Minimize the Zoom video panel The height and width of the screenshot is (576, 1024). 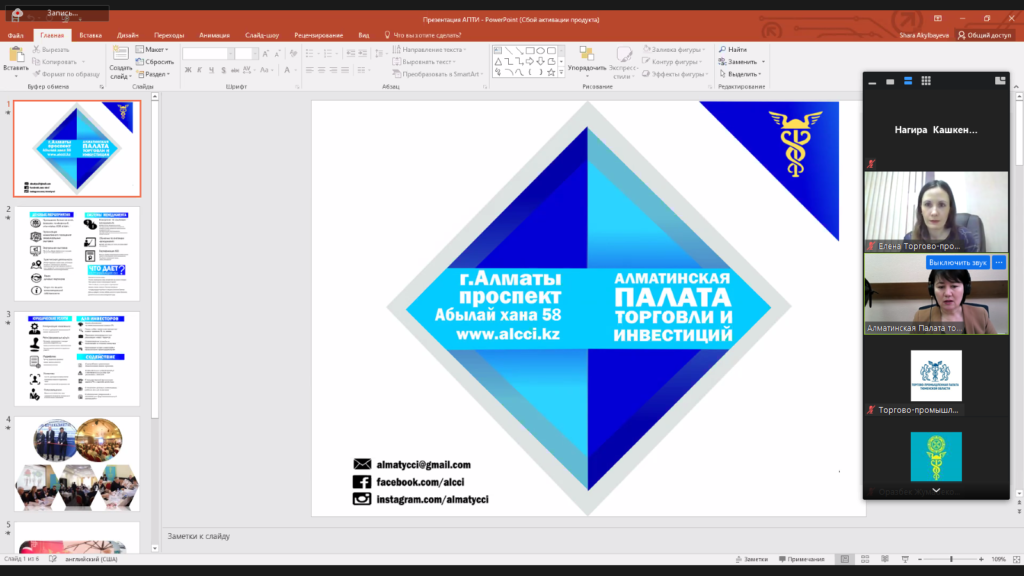coord(872,82)
